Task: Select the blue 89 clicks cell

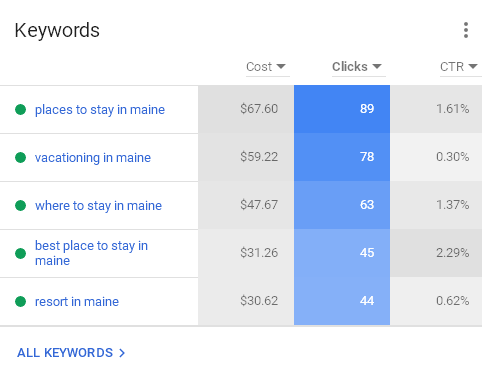Action: point(342,109)
